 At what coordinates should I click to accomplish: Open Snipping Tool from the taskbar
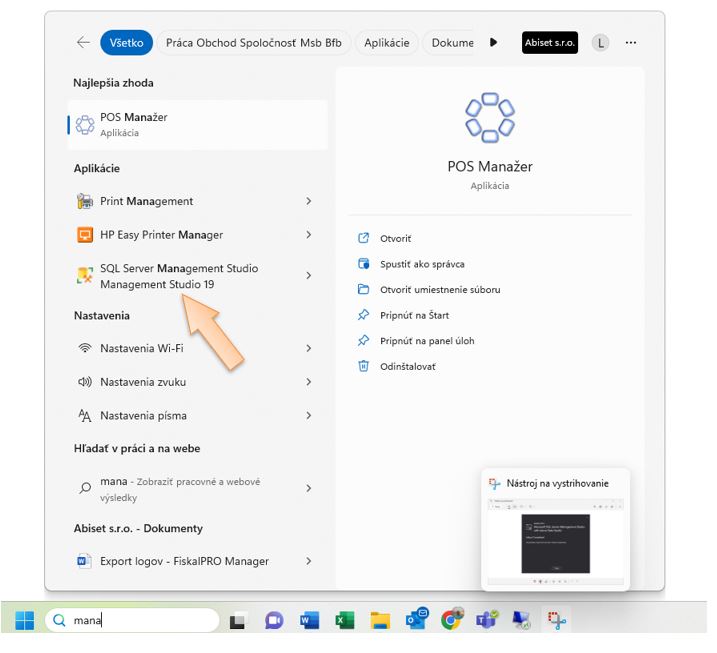(x=557, y=621)
